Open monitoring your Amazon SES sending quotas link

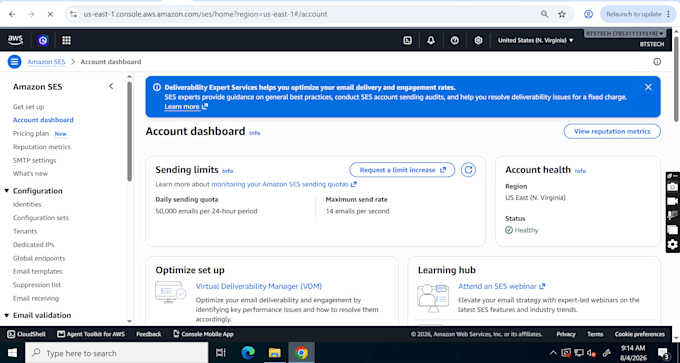tap(284, 184)
